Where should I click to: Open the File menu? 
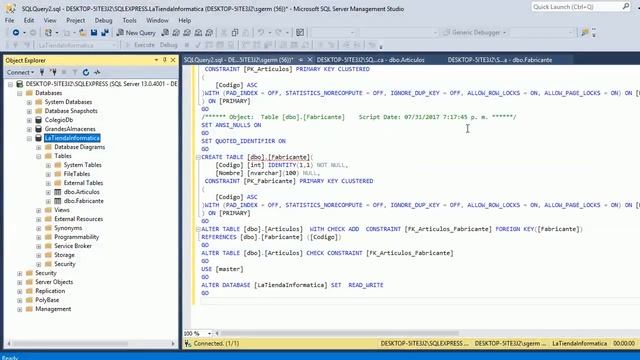(x=9, y=20)
